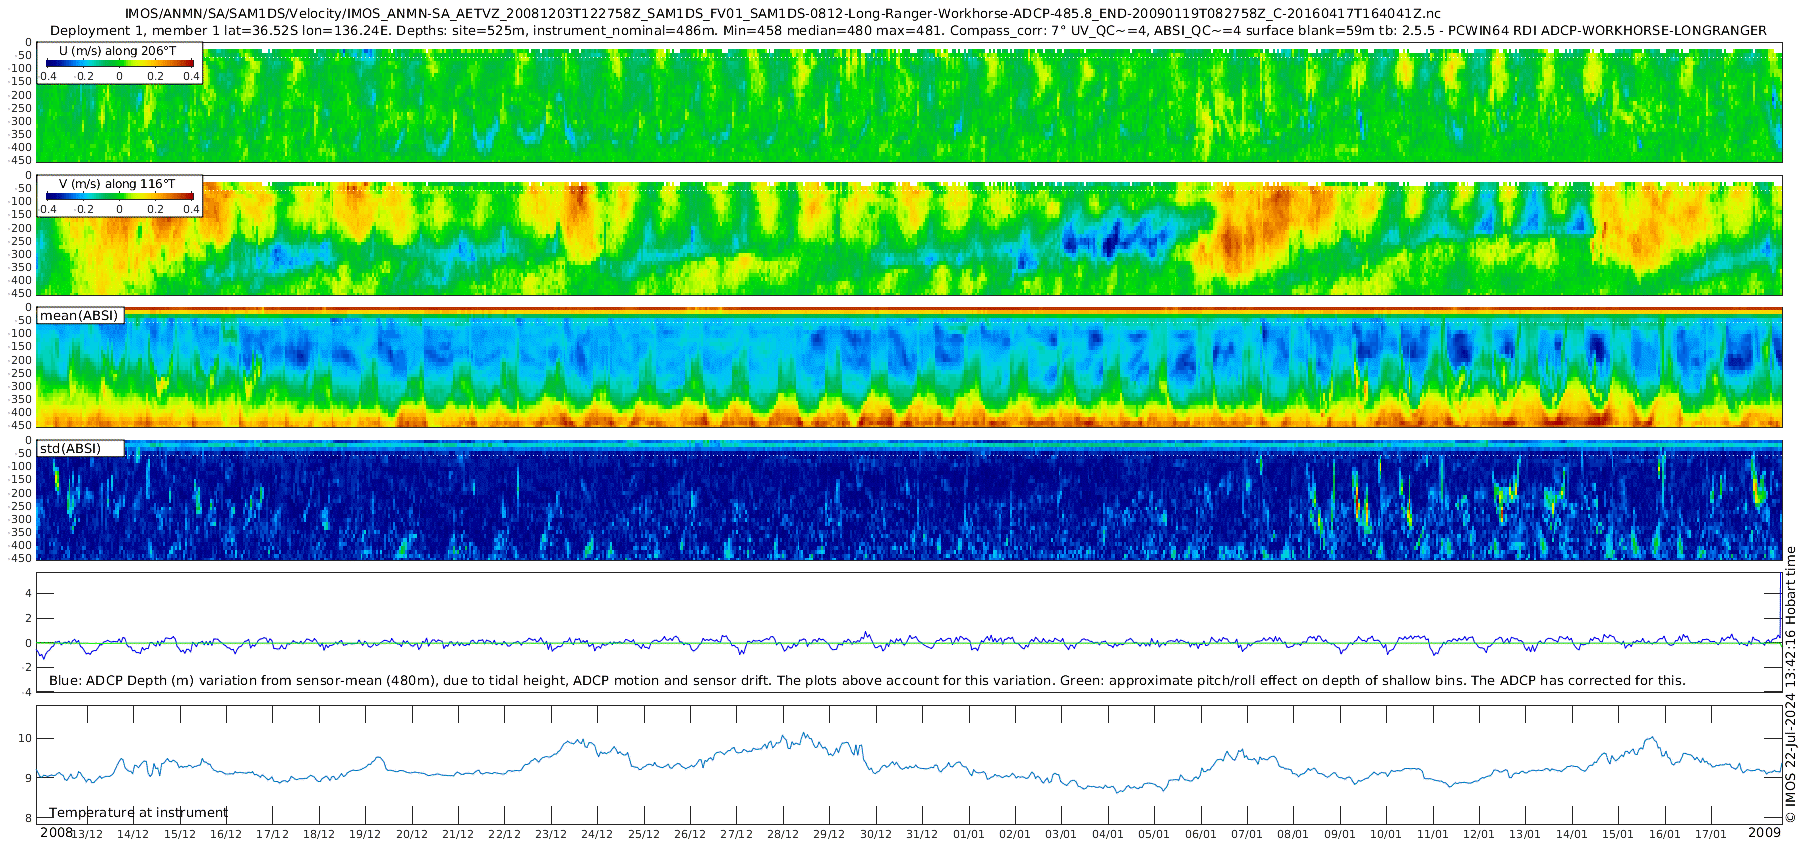Image resolution: width=1800 pixels, height=850 pixels.
Task: Click the '10/01' date tick label
Action: (x=1387, y=835)
